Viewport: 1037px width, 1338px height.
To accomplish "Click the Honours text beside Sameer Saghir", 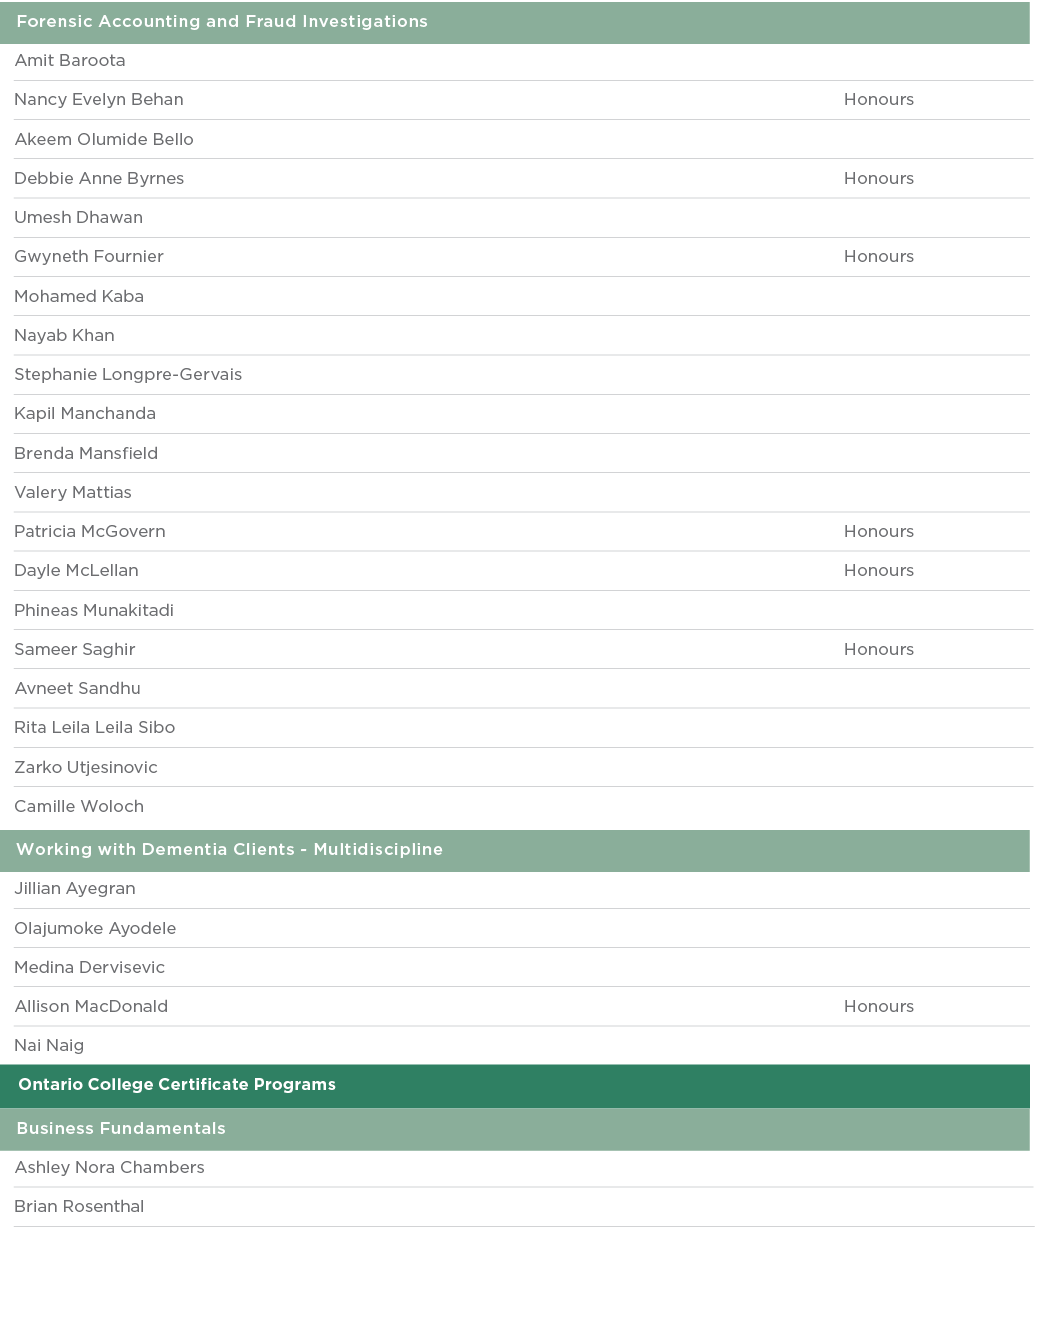I will 878,650.
